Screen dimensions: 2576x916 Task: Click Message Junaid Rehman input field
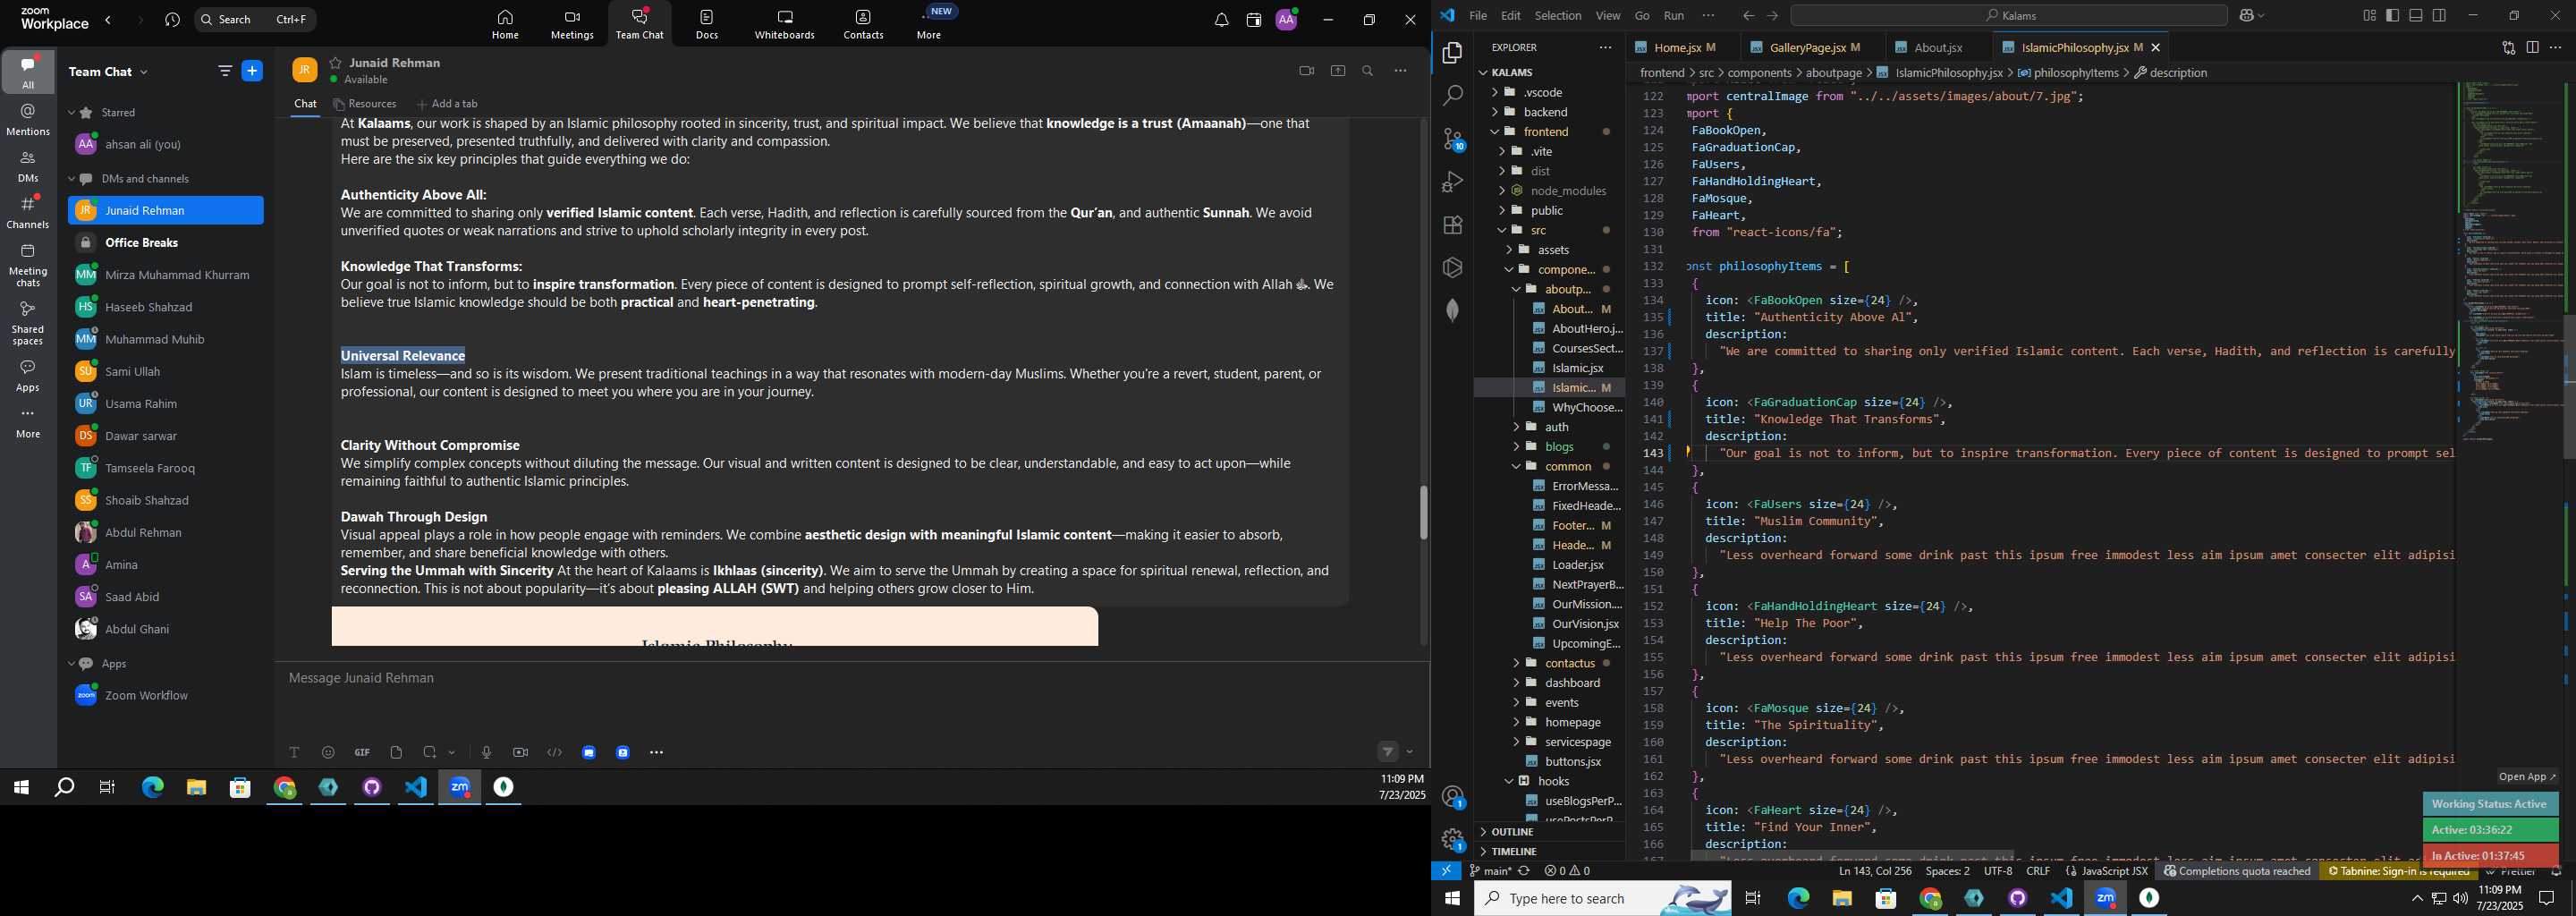pos(850,678)
